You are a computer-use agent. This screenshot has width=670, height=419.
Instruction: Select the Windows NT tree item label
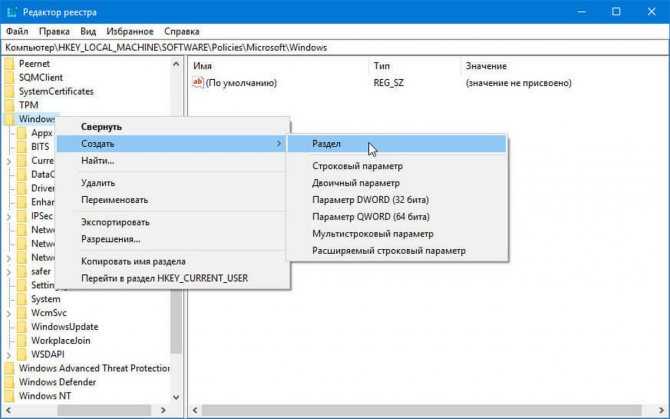(45, 396)
